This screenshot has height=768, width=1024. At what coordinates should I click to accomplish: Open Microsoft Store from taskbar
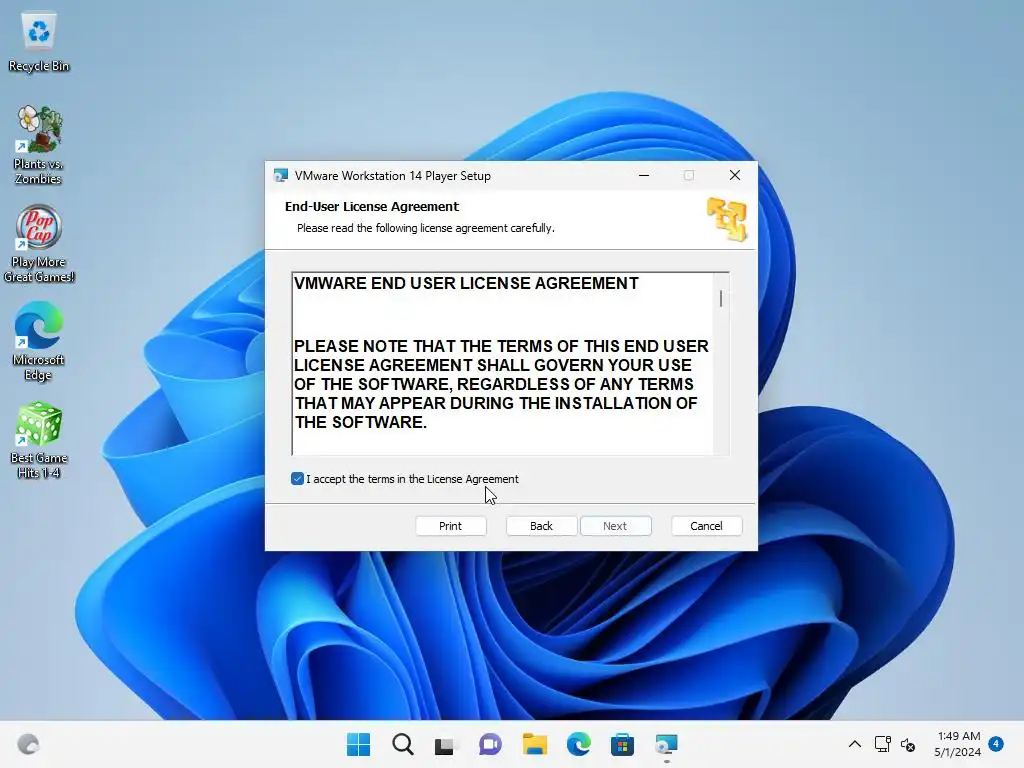622,744
